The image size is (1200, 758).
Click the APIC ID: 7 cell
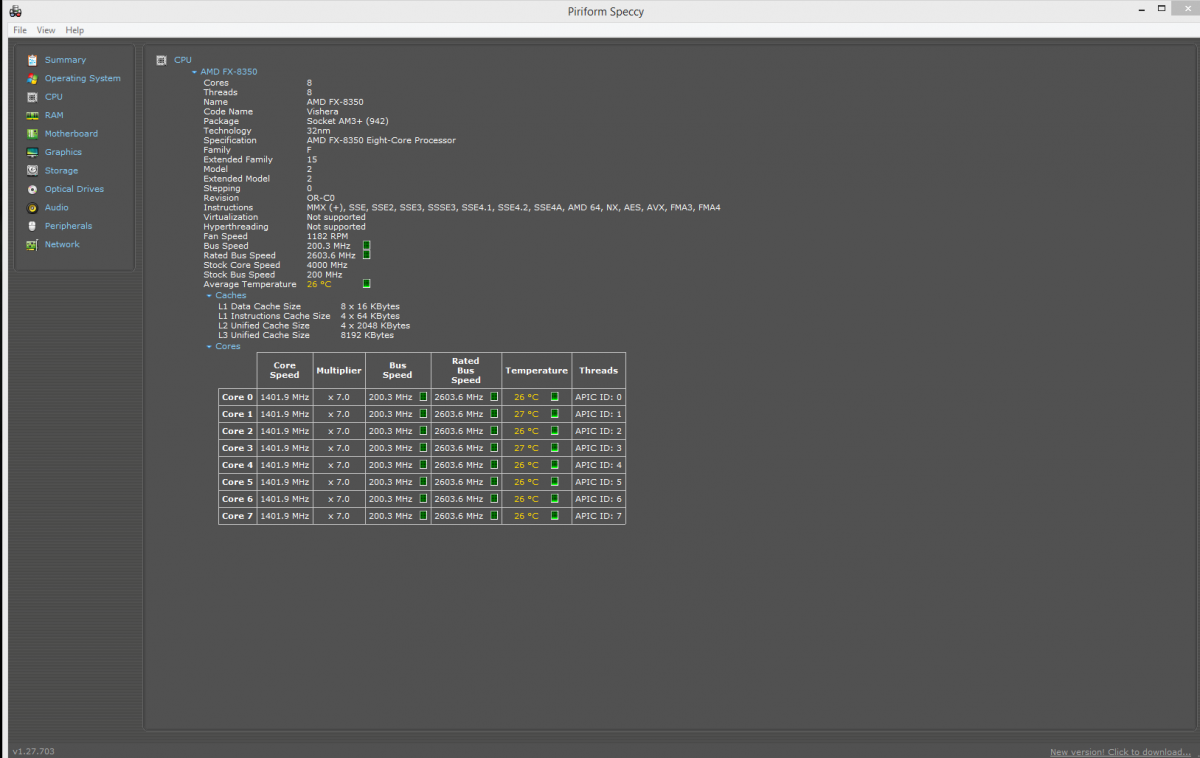[599, 516]
